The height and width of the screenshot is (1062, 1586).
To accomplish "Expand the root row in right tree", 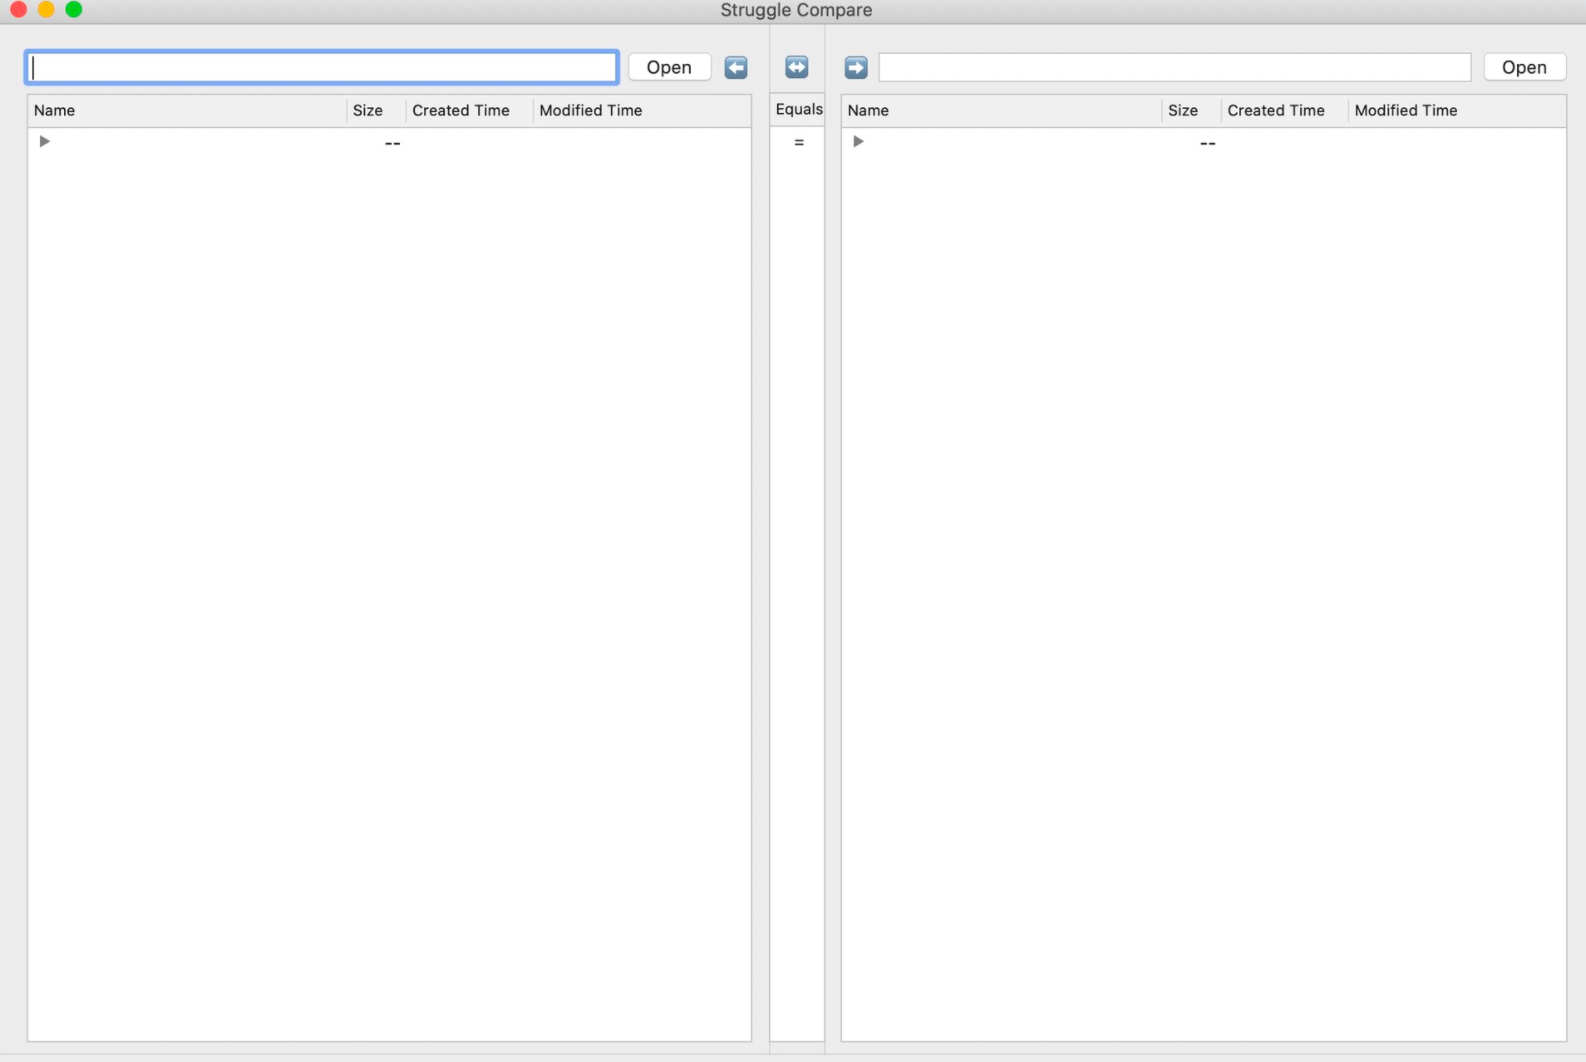I will (858, 141).
